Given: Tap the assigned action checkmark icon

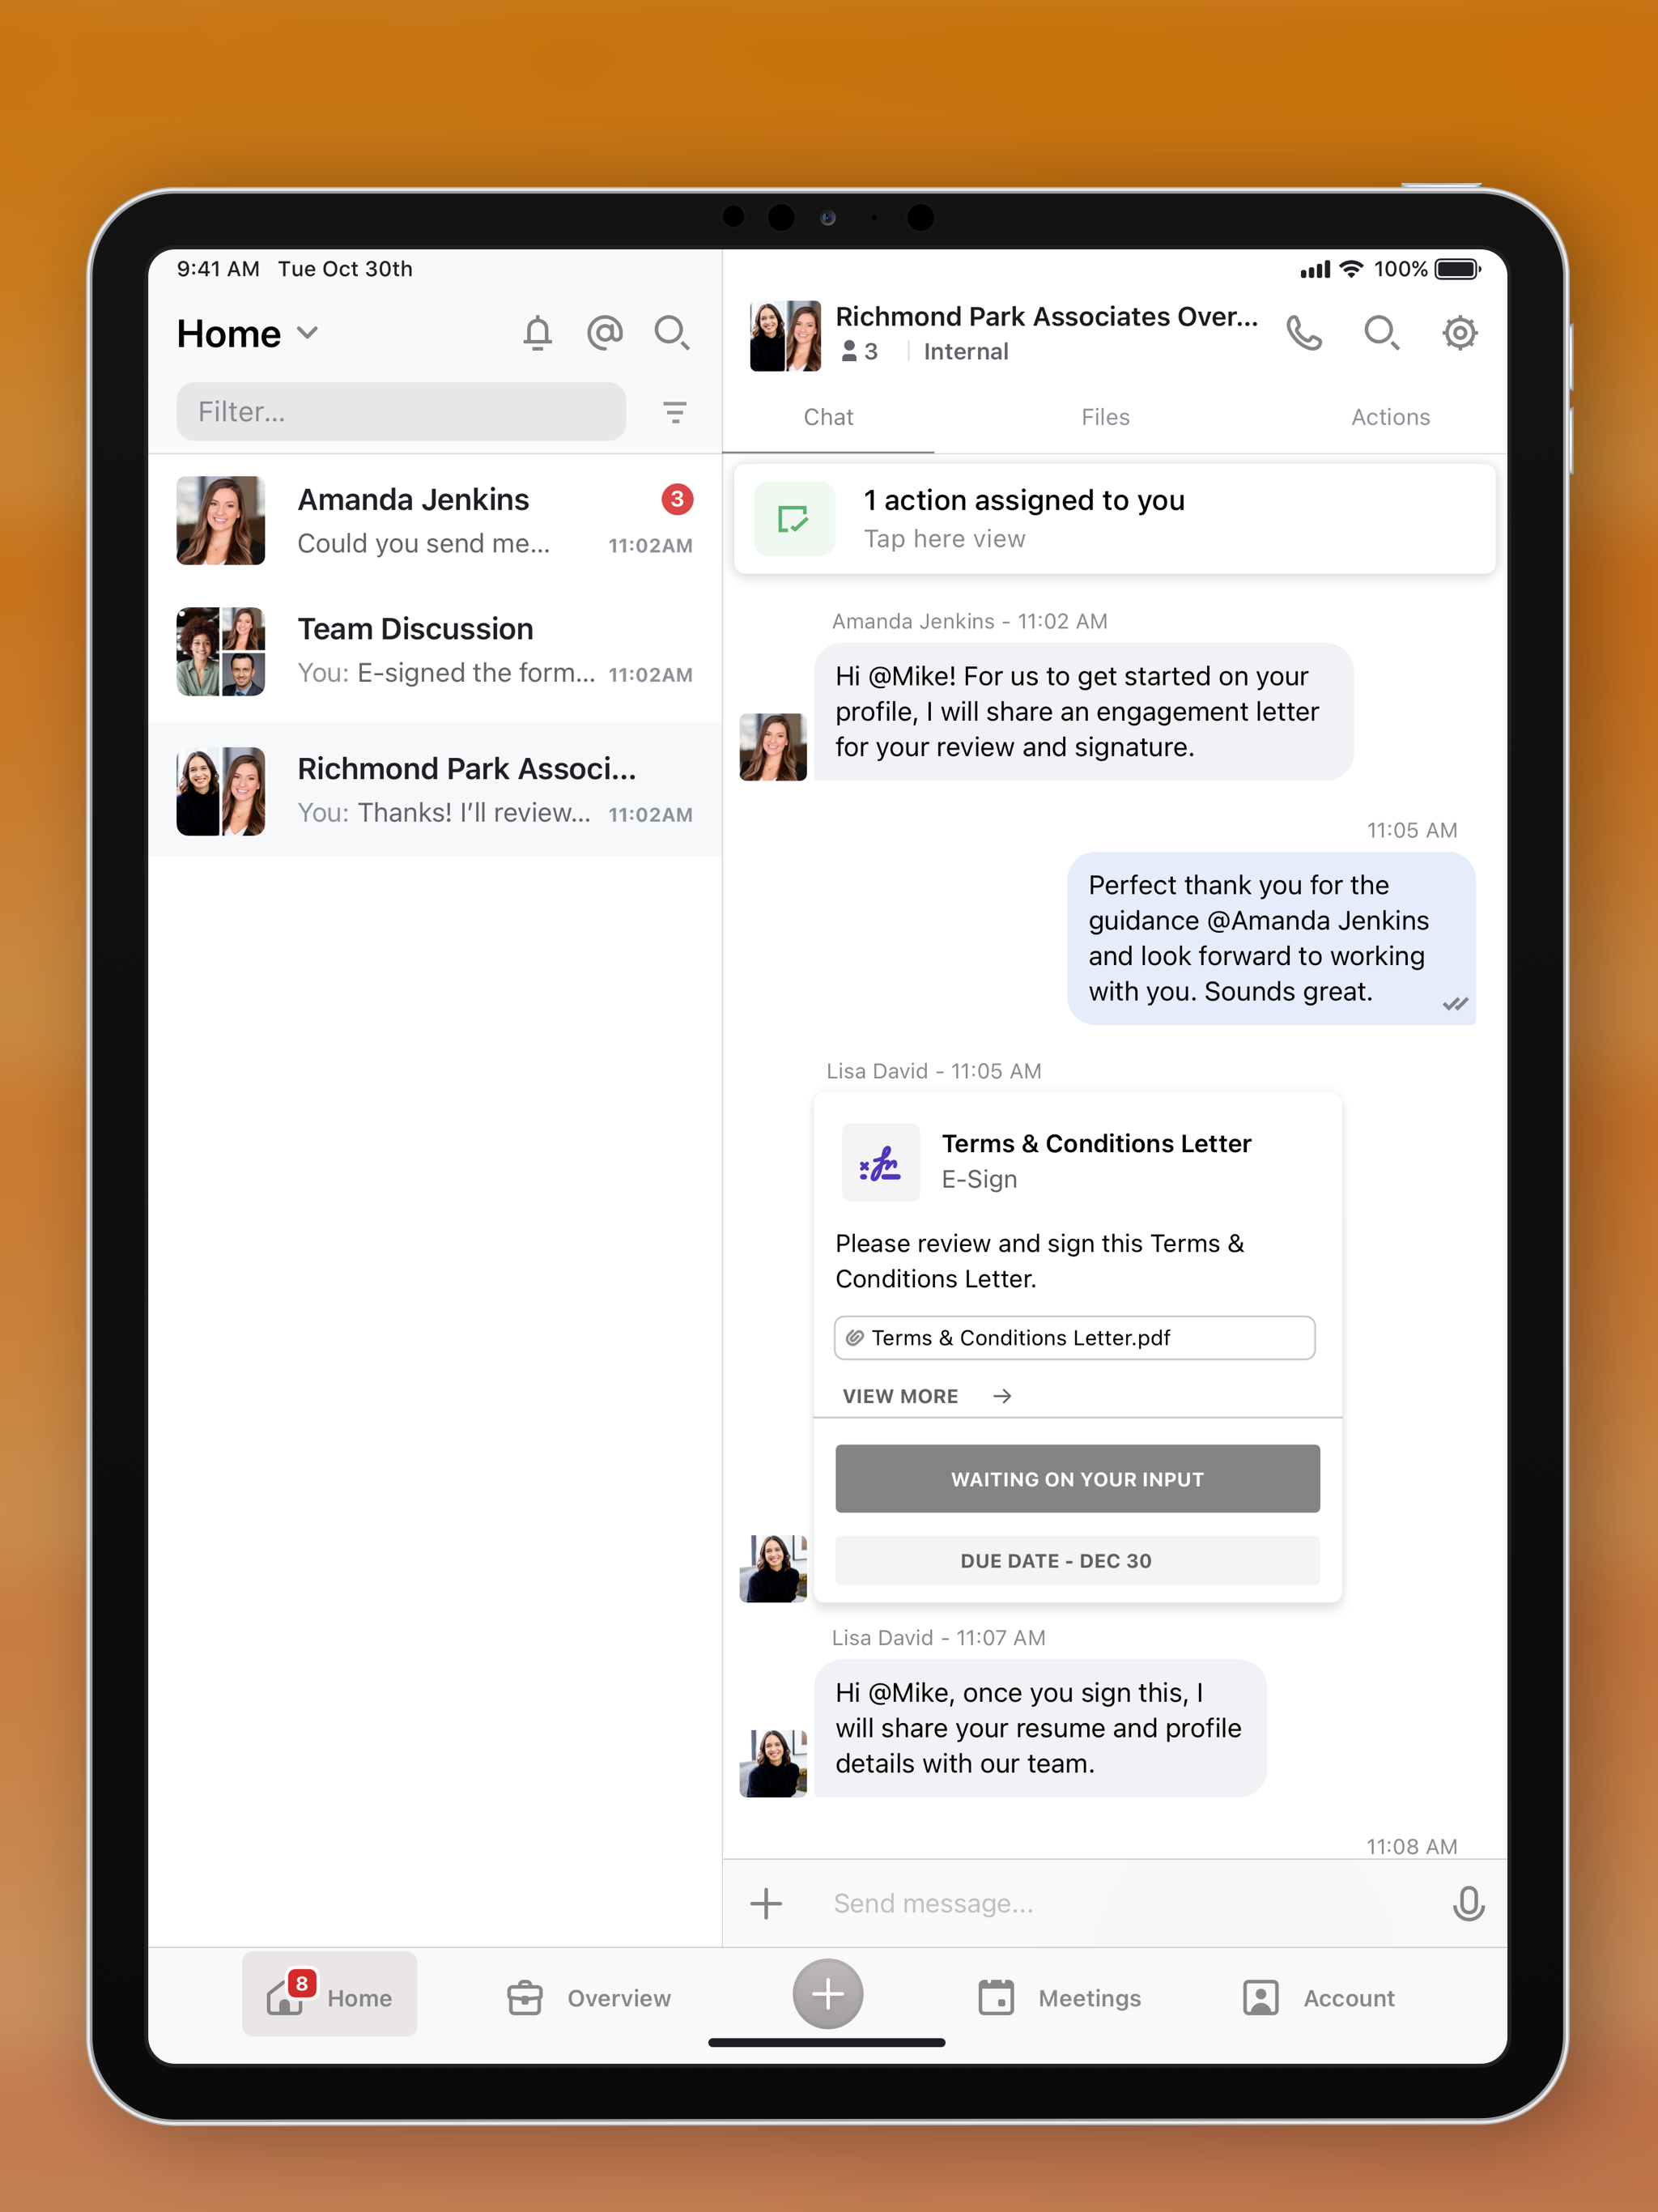Looking at the screenshot, I should point(793,519).
